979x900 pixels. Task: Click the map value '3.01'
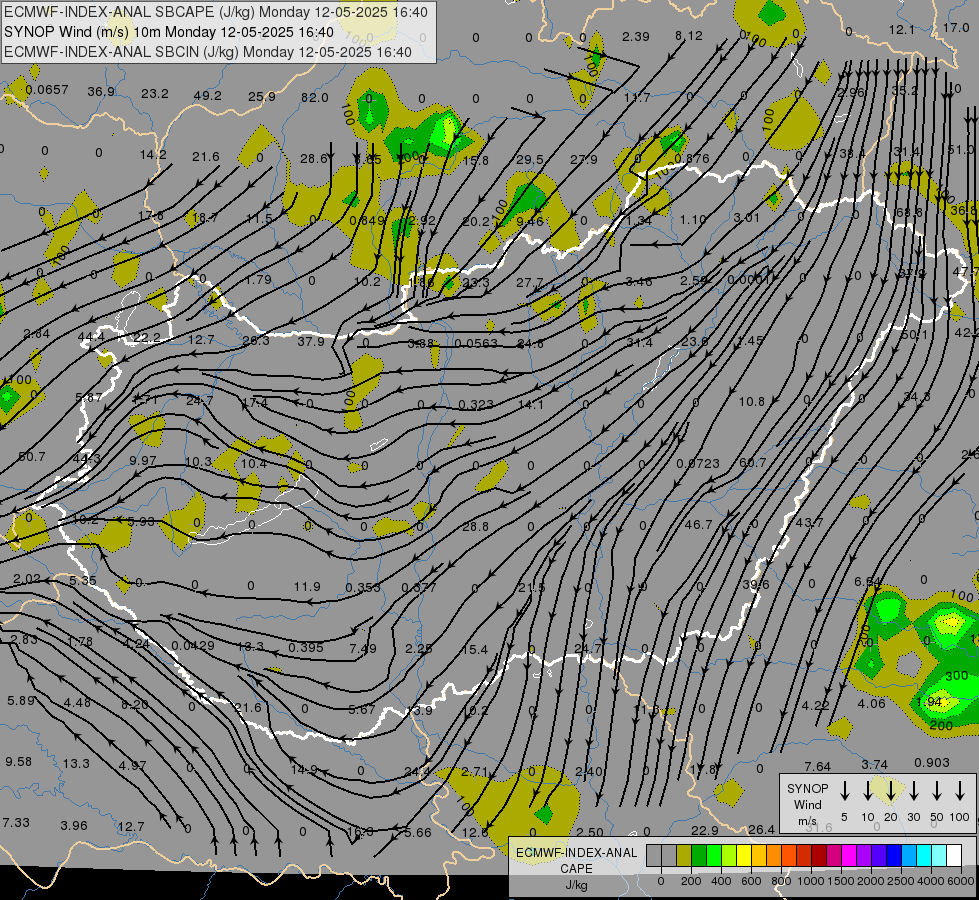tap(746, 217)
